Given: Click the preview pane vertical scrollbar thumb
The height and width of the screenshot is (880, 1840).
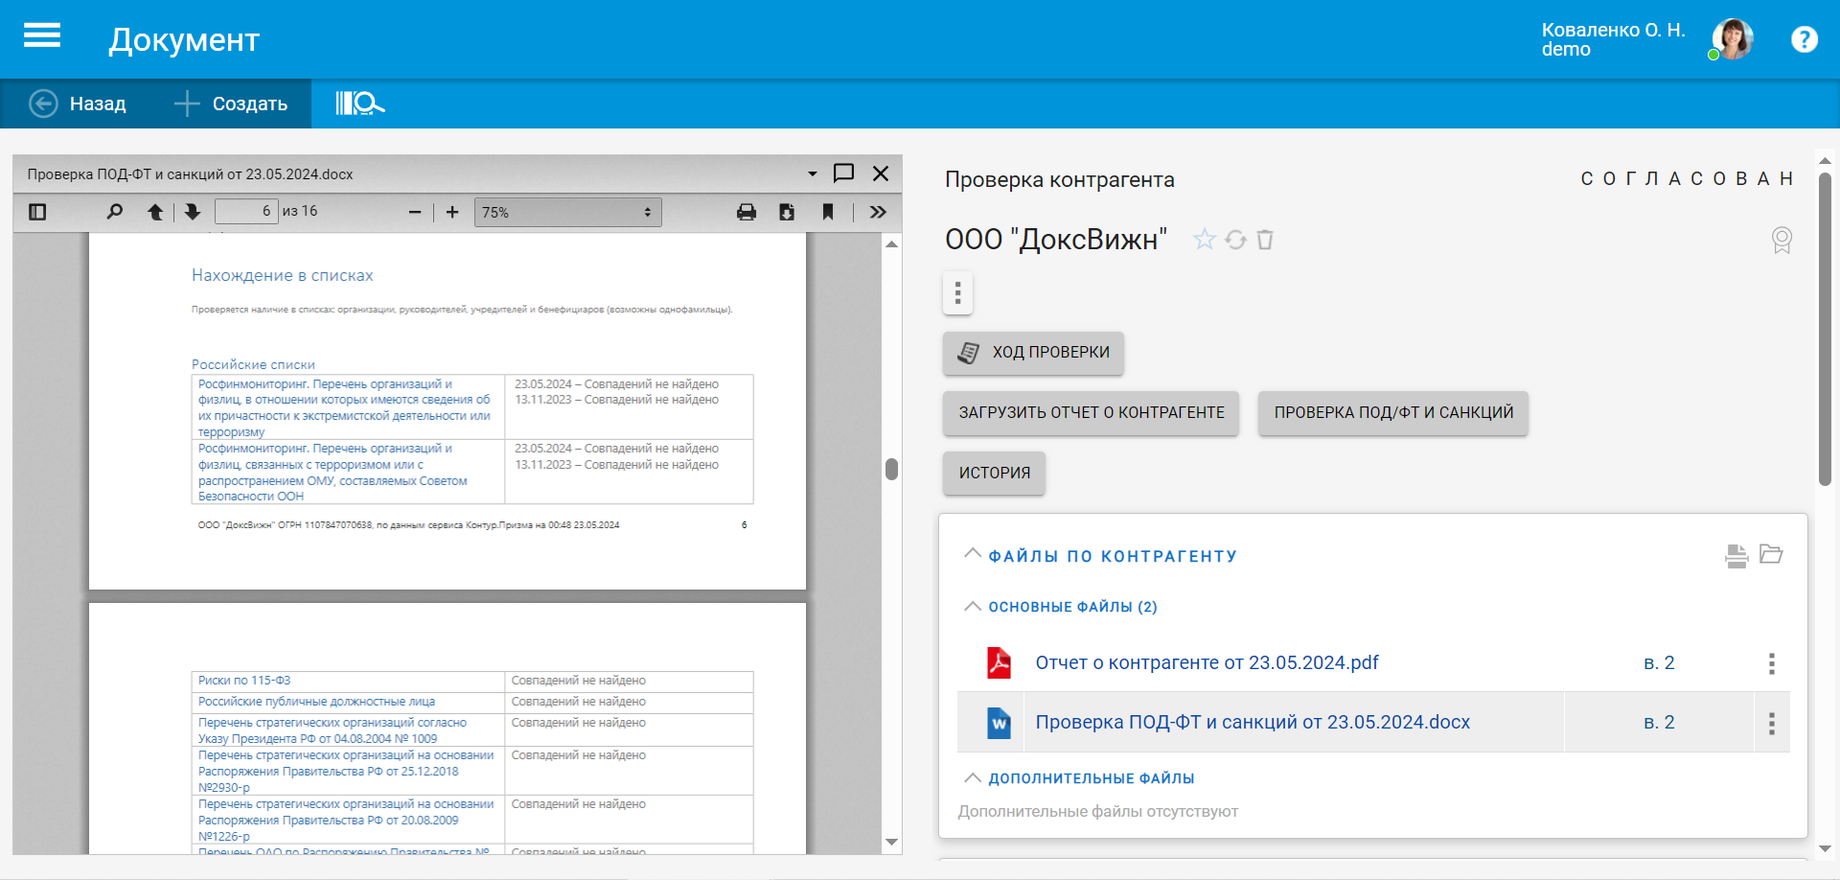Looking at the screenshot, I should (x=891, y=469).
